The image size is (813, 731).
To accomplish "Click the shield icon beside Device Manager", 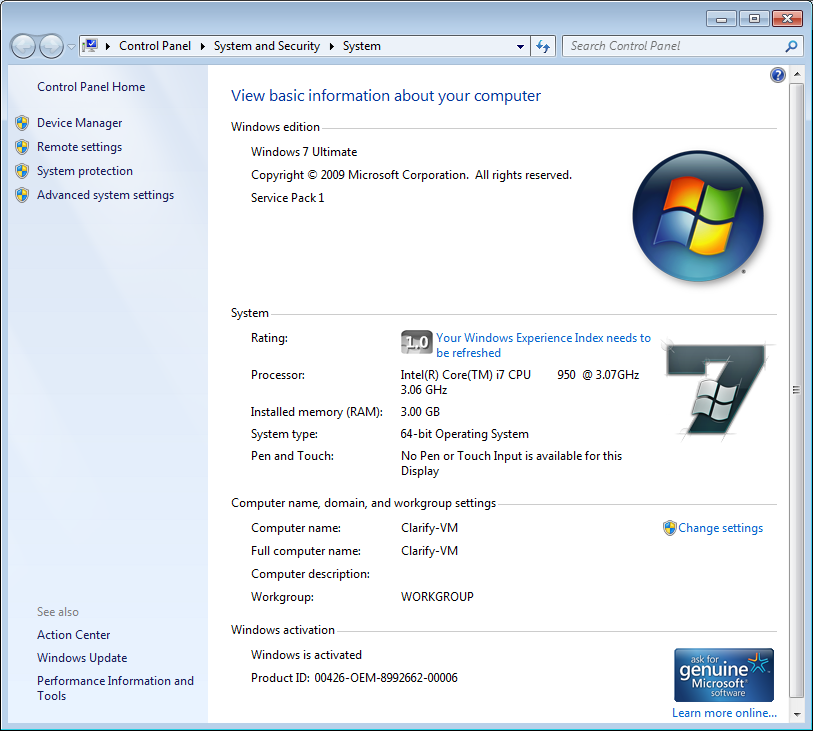I will [x=22, y=123].
